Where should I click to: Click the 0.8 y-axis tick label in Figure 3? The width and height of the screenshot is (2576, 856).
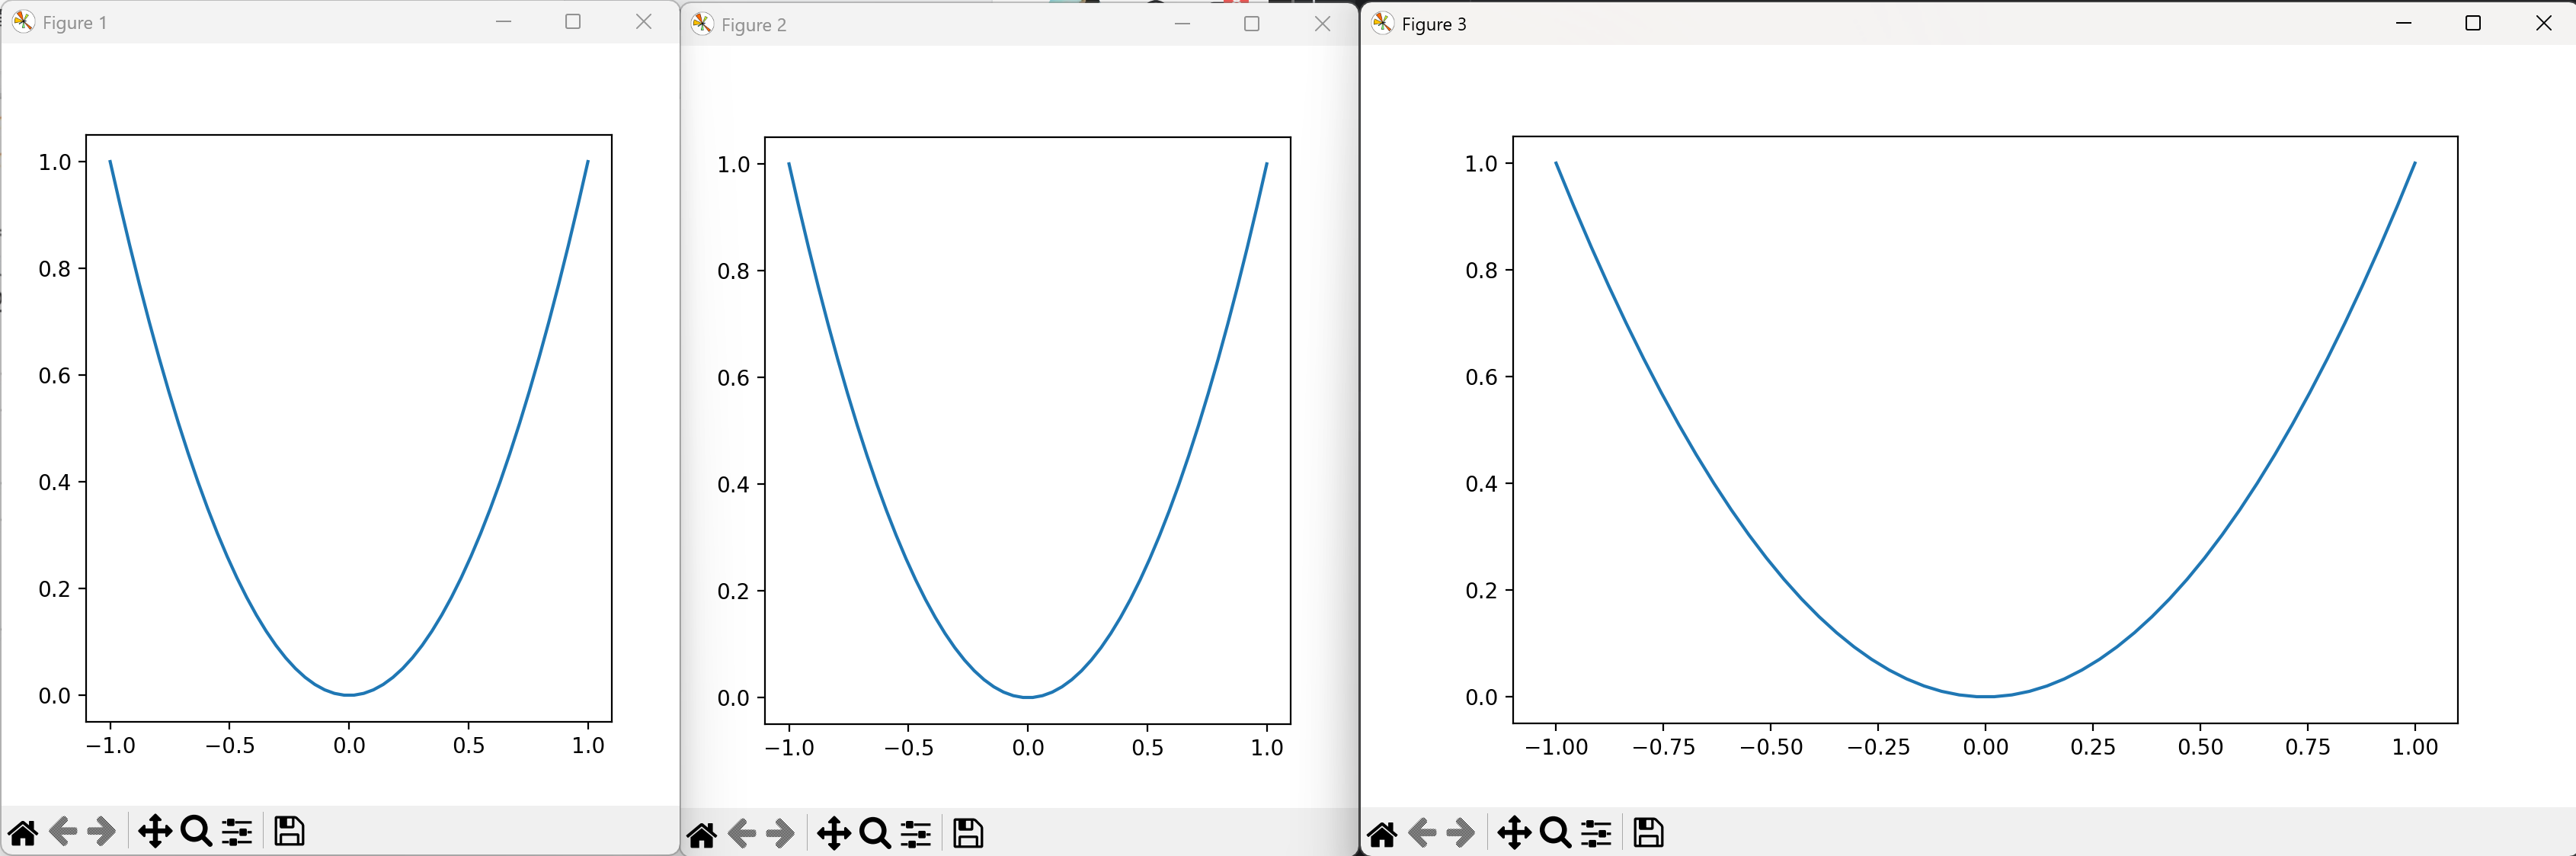pyautogui.click(x=1481, y=271)
